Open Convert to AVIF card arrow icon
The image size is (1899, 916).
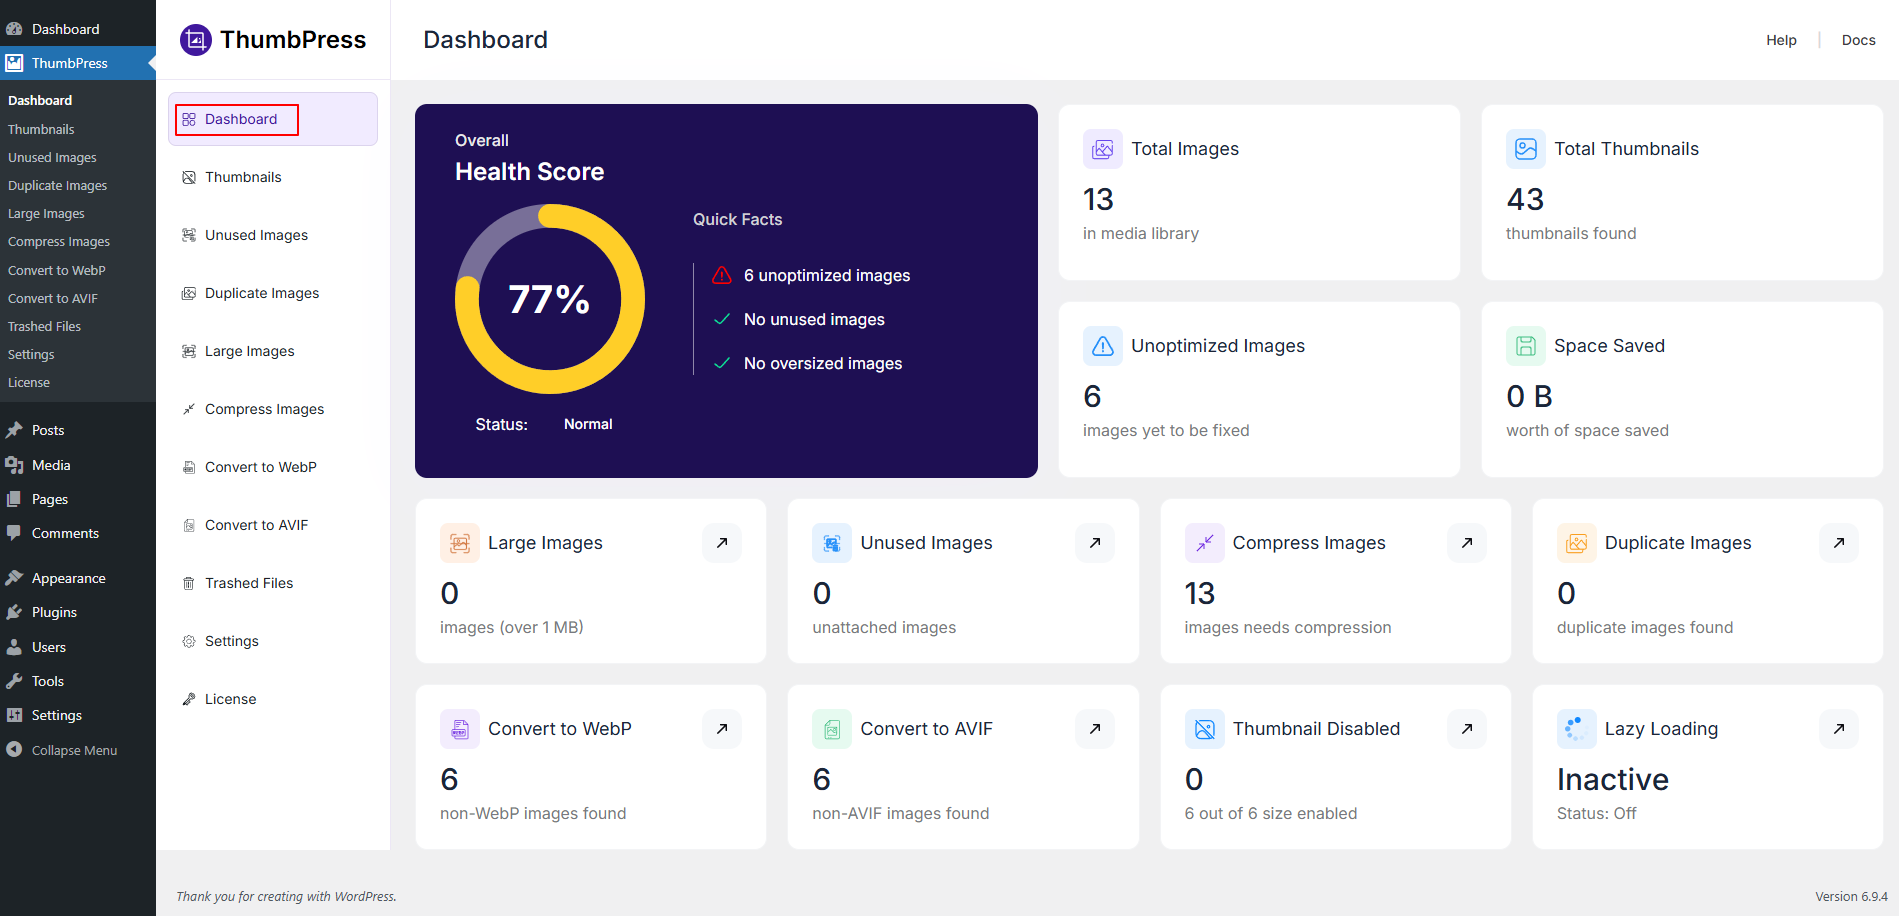[1095, 729]
